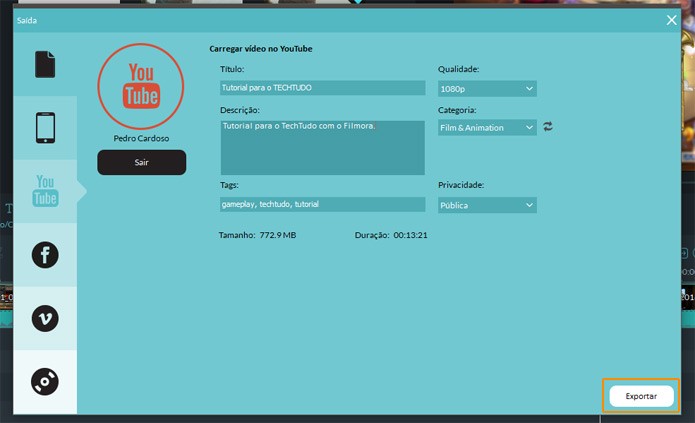Click the Privacidade label
The image size is (695, 423).
(x=461, y=185)
